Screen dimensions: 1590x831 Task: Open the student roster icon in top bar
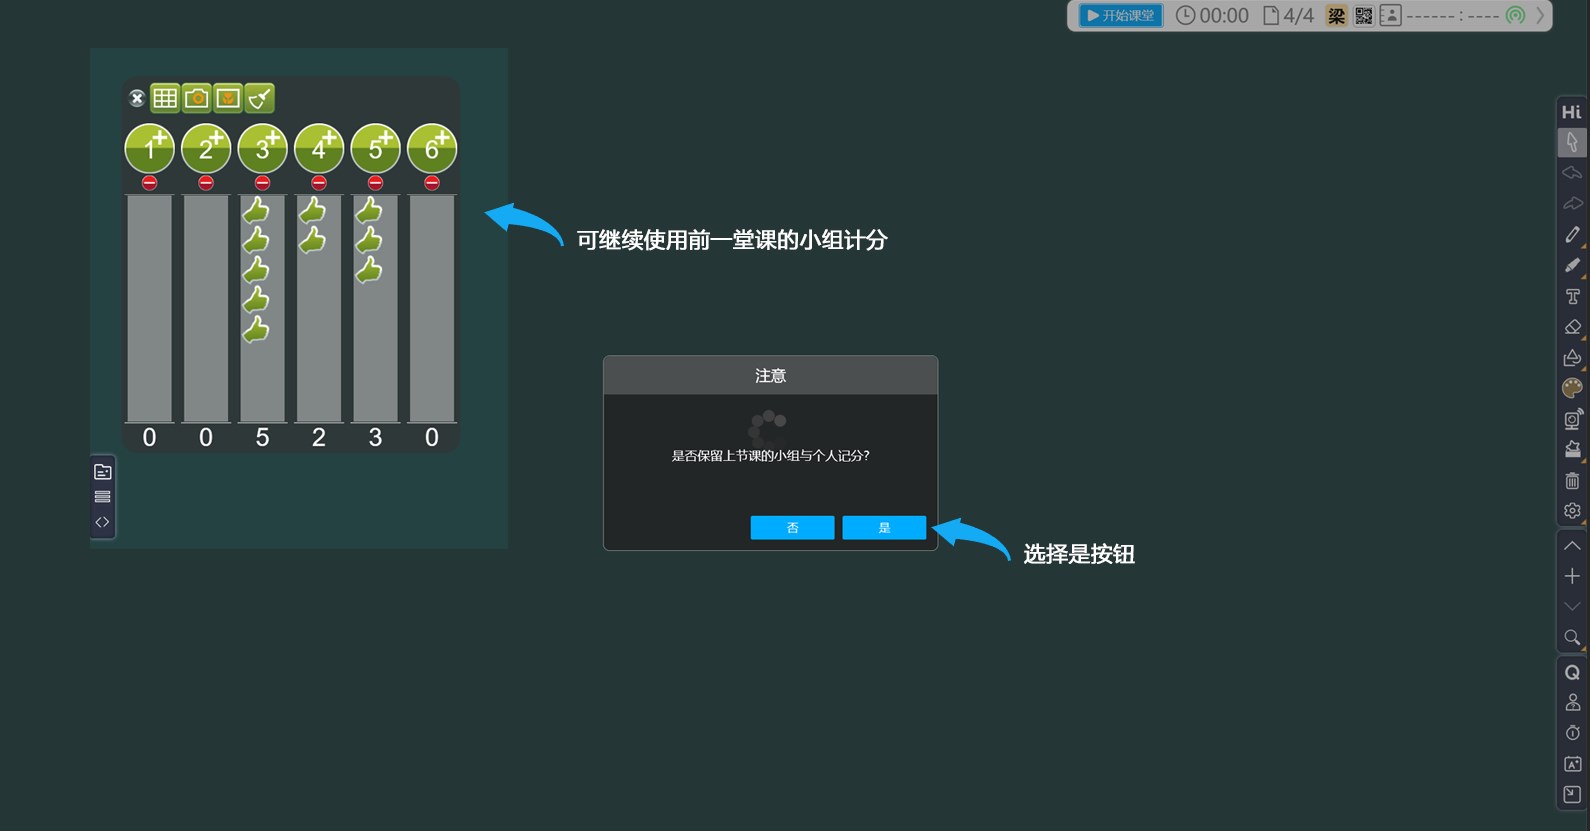1391,16
